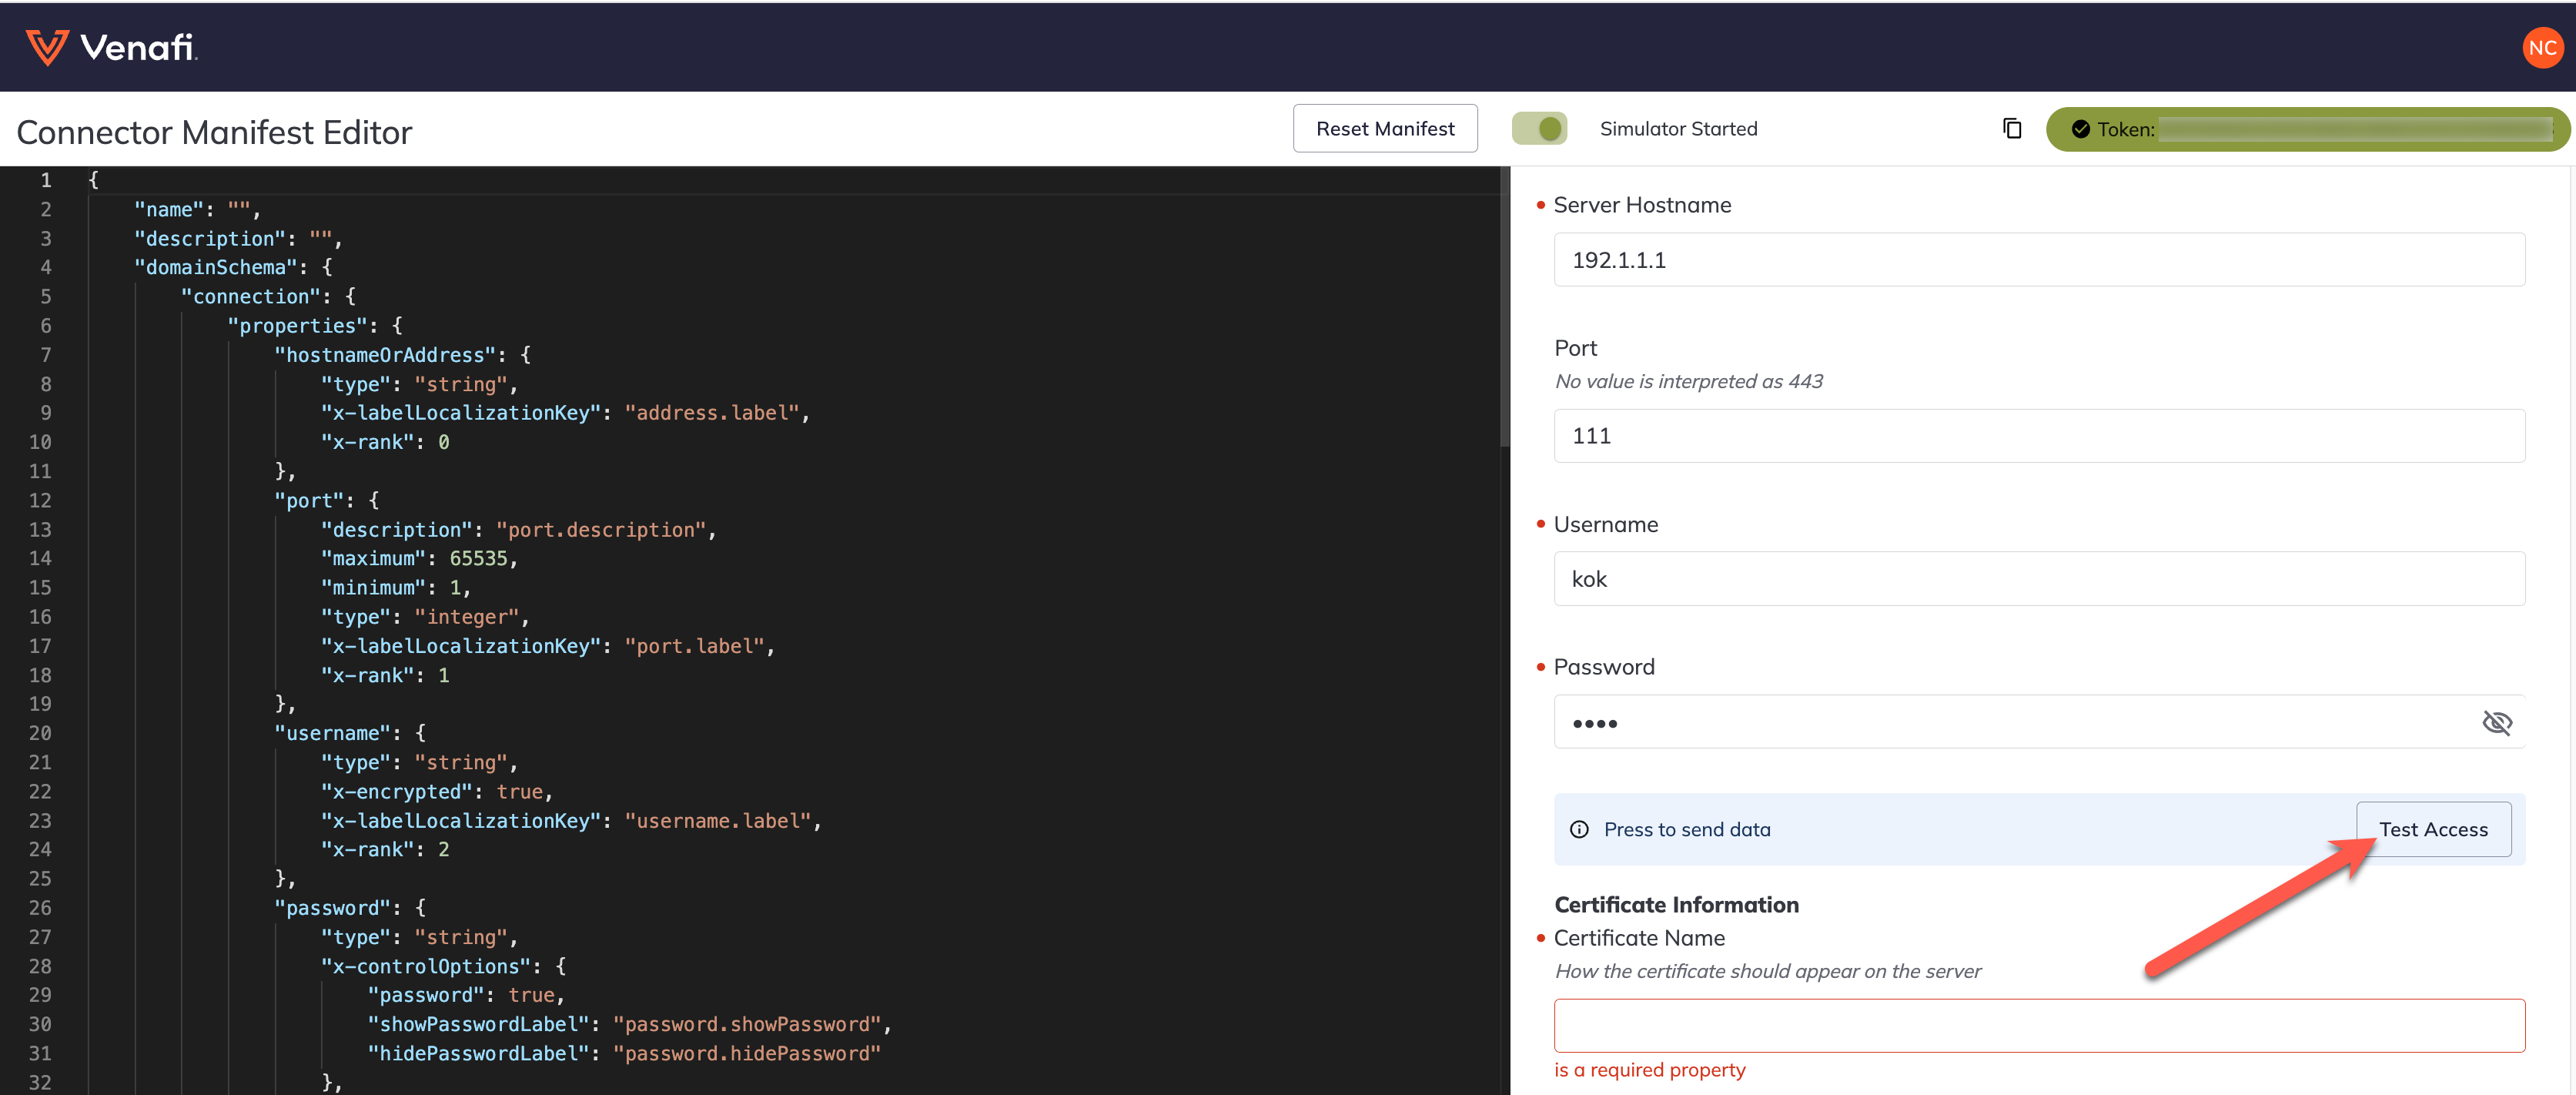Click the Test Access button
This screenshot has height=1095, width=2576.
2433,829
